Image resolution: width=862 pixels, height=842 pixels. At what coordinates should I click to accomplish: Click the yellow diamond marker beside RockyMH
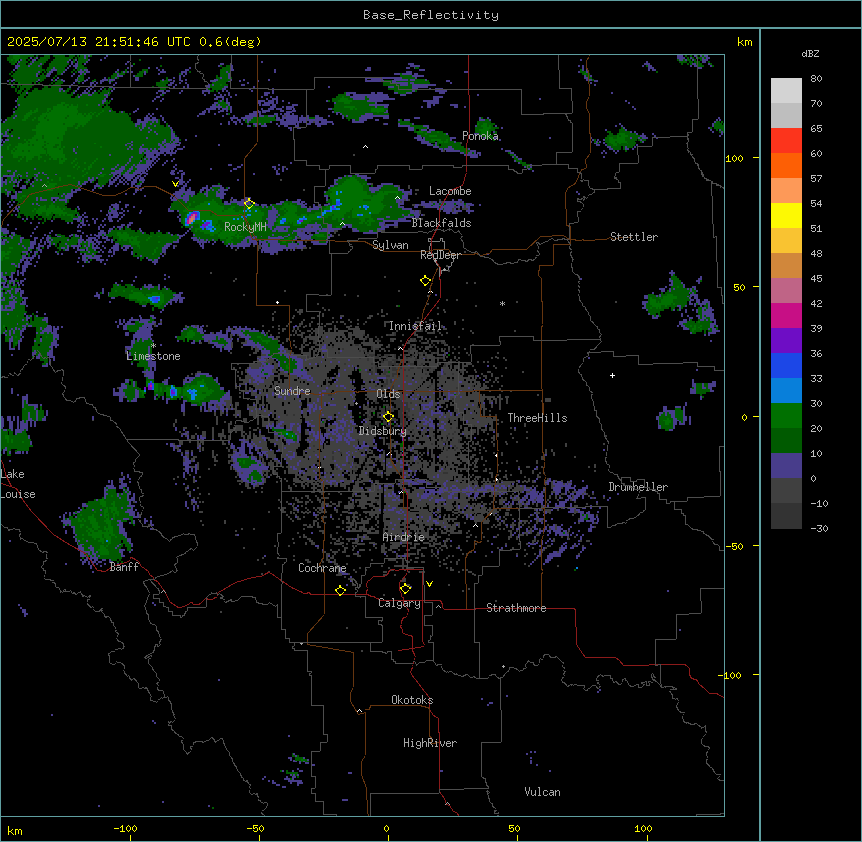(249, 204)
